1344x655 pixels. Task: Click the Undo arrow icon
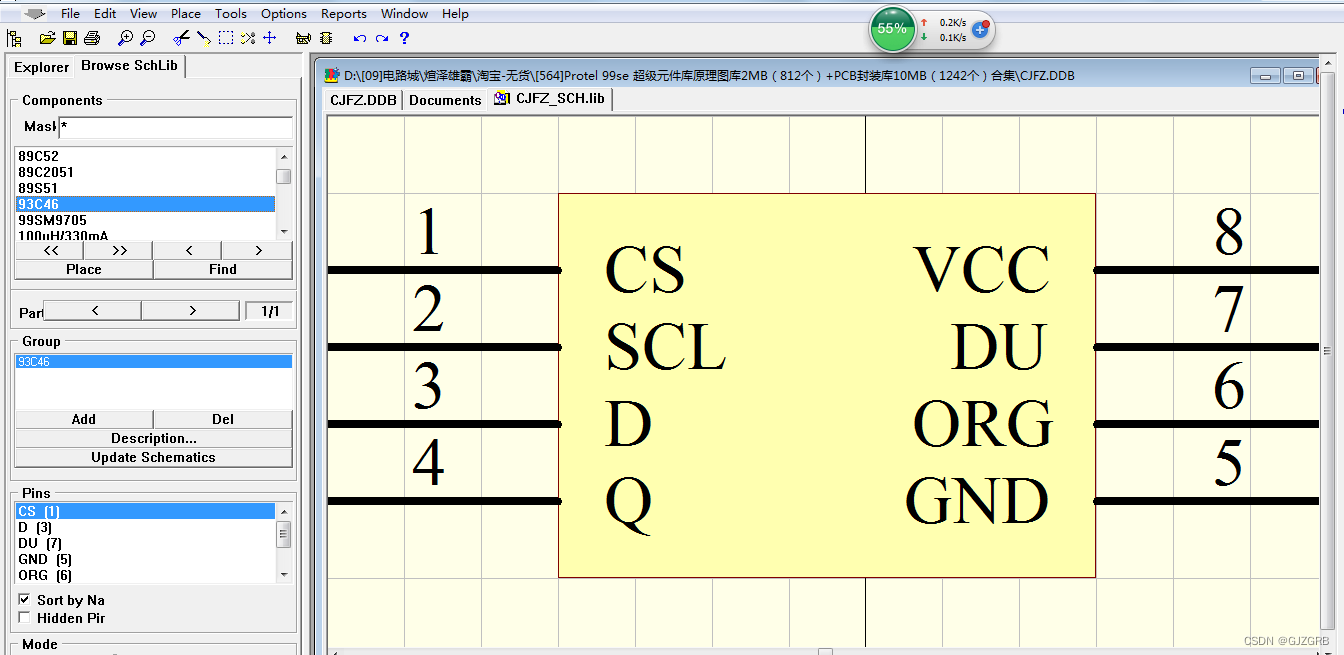[360, 38]
